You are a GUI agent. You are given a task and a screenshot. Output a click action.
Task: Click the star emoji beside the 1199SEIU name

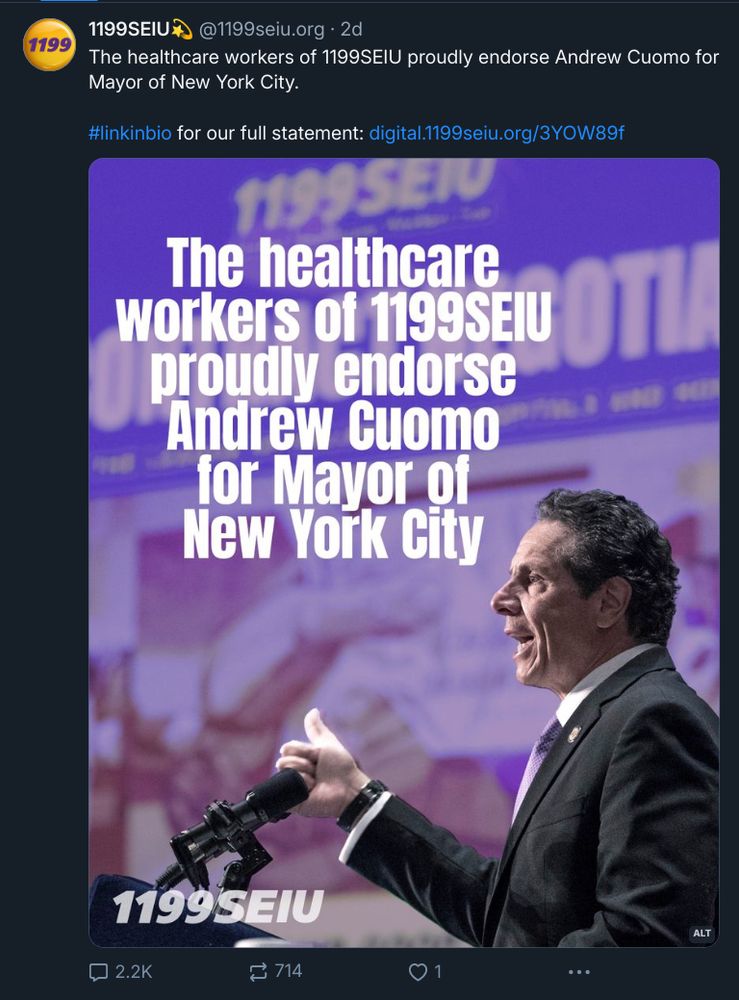(182, 29)
